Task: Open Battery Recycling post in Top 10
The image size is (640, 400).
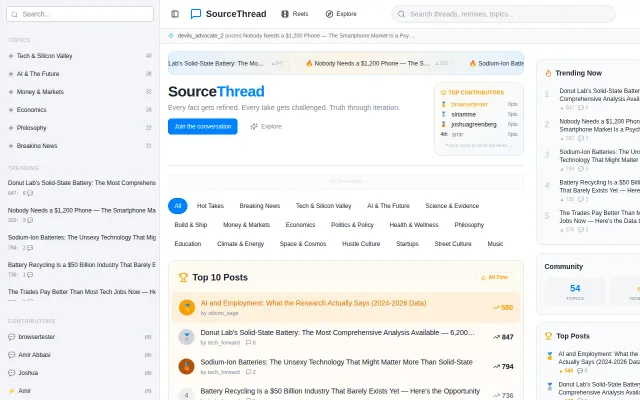Action: (x=346, y=393)
